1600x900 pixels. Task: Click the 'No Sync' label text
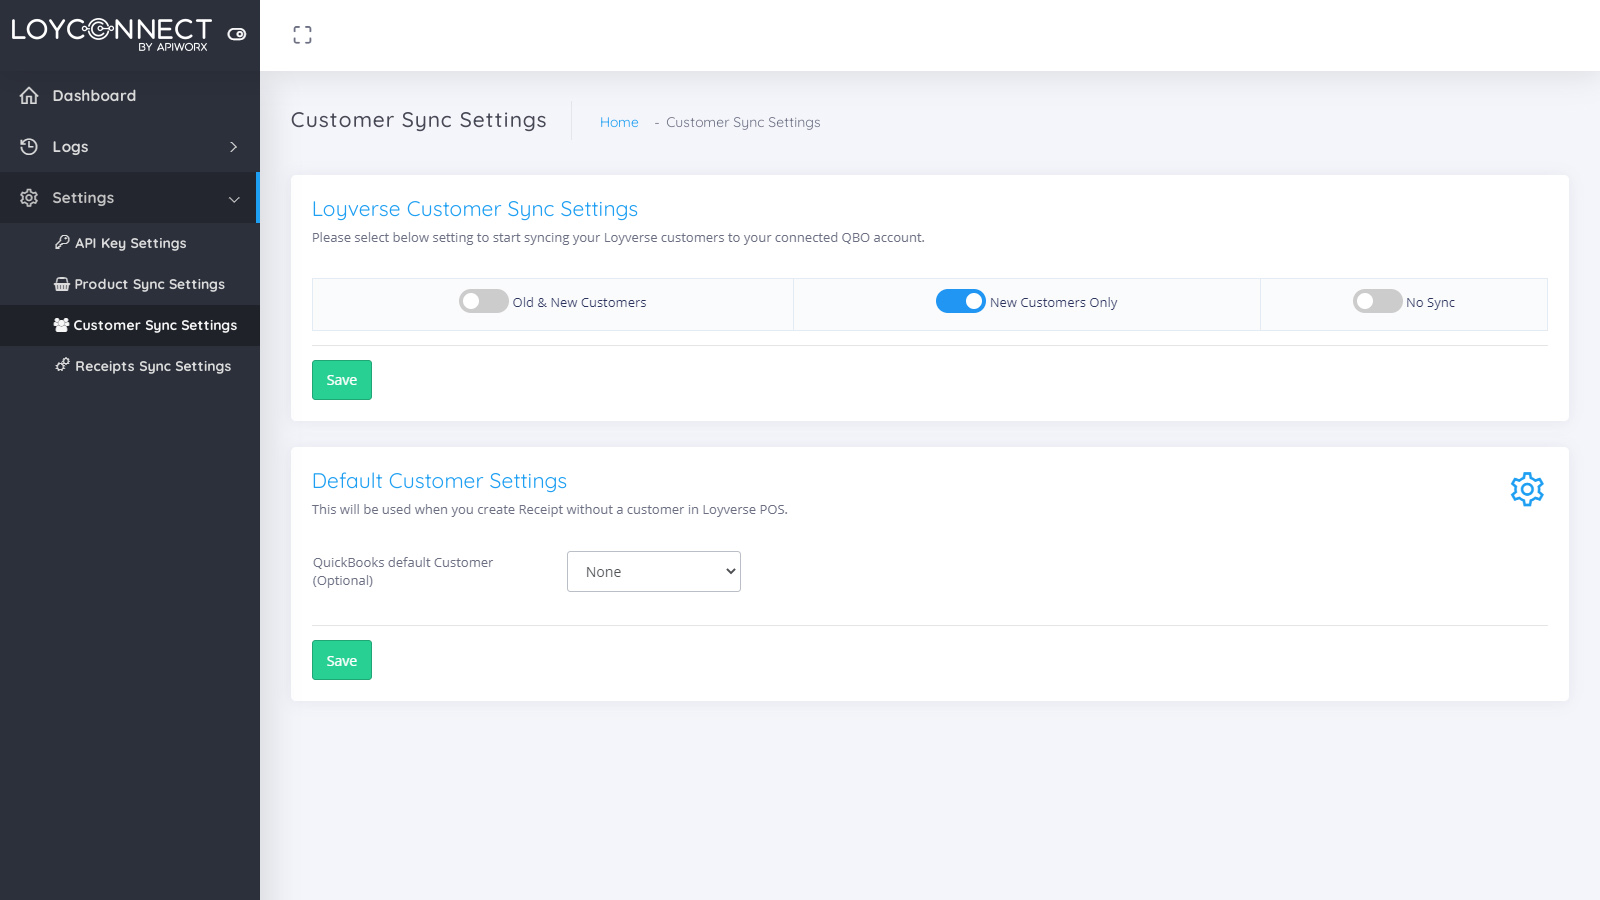pos(1430,302)
